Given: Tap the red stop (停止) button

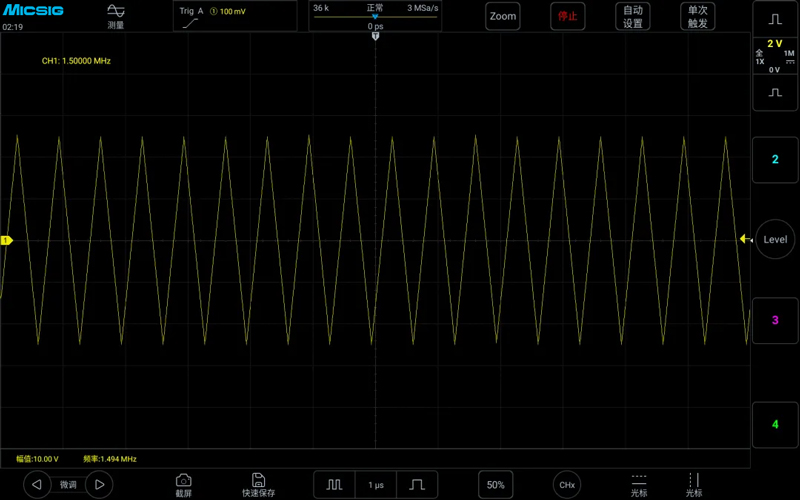Looking at the screenshot, I should pyautogui.click(x=567, y=16).
